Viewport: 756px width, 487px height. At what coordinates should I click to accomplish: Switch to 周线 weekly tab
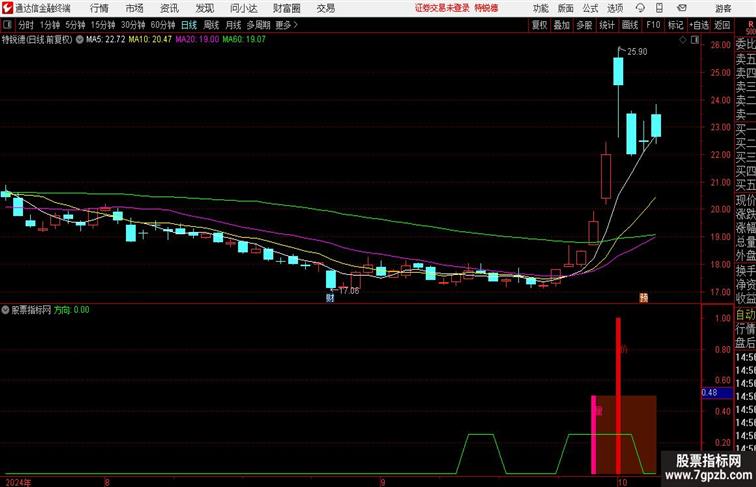(211, 25)
